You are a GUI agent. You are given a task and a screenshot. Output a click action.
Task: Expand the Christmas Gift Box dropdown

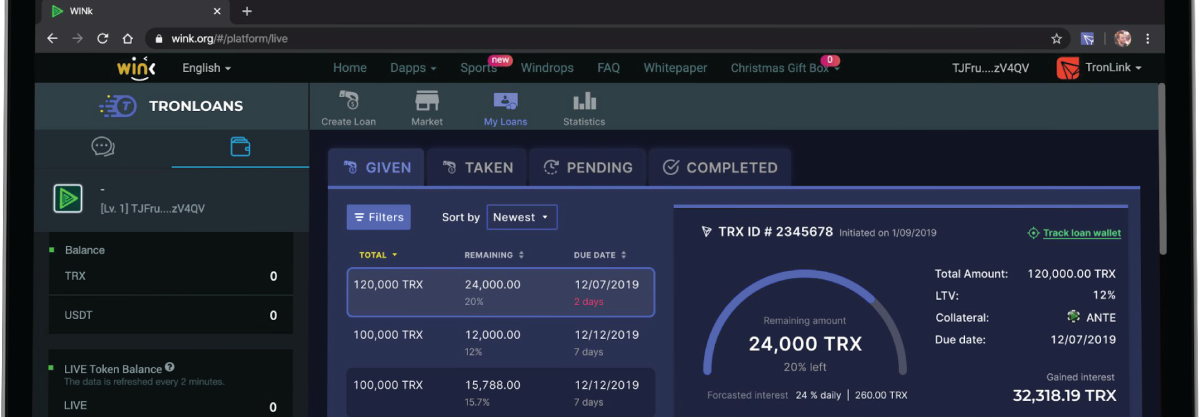pyautogui.click(x=785, y=68)
